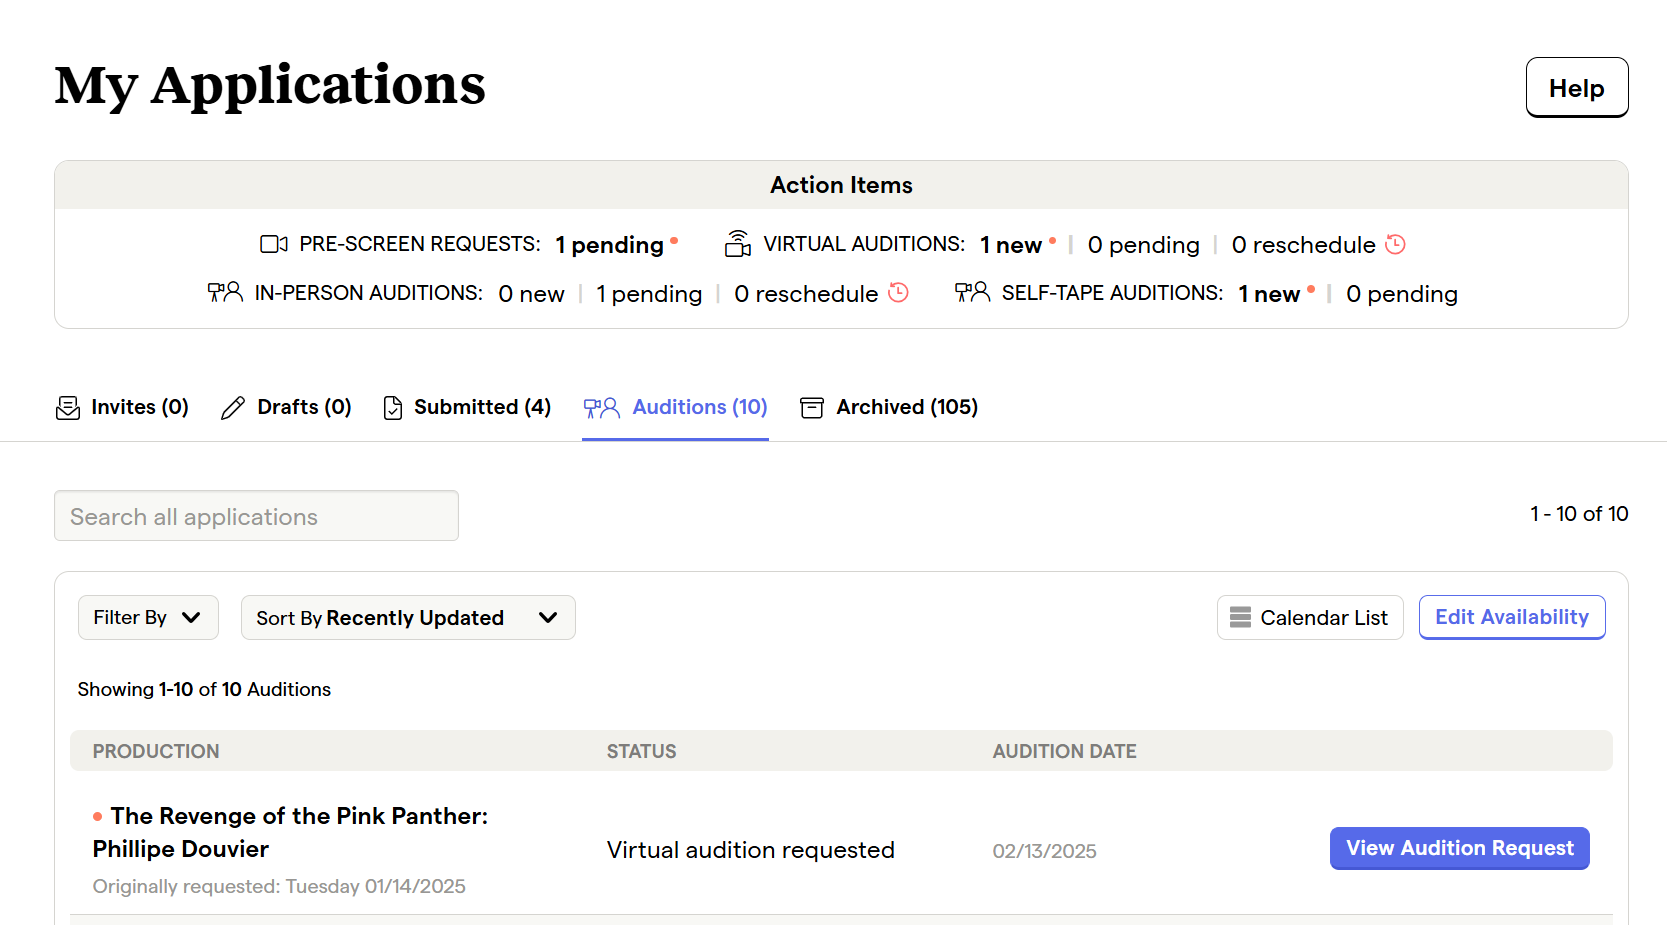Click the Action Items header
The image size is (1667, 925).
841,185
